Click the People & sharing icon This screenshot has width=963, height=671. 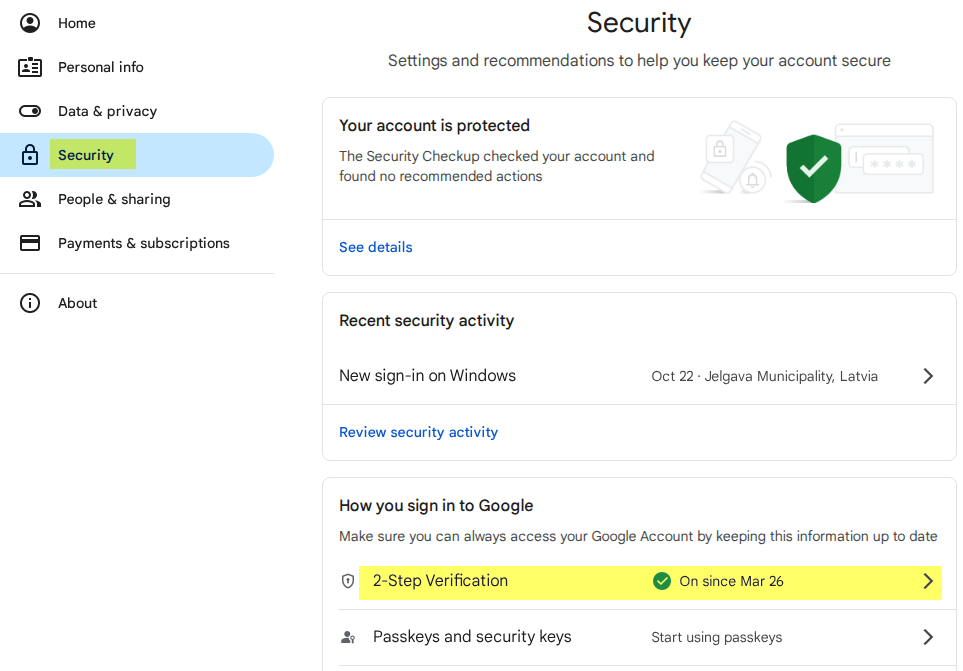pos(30,199)
